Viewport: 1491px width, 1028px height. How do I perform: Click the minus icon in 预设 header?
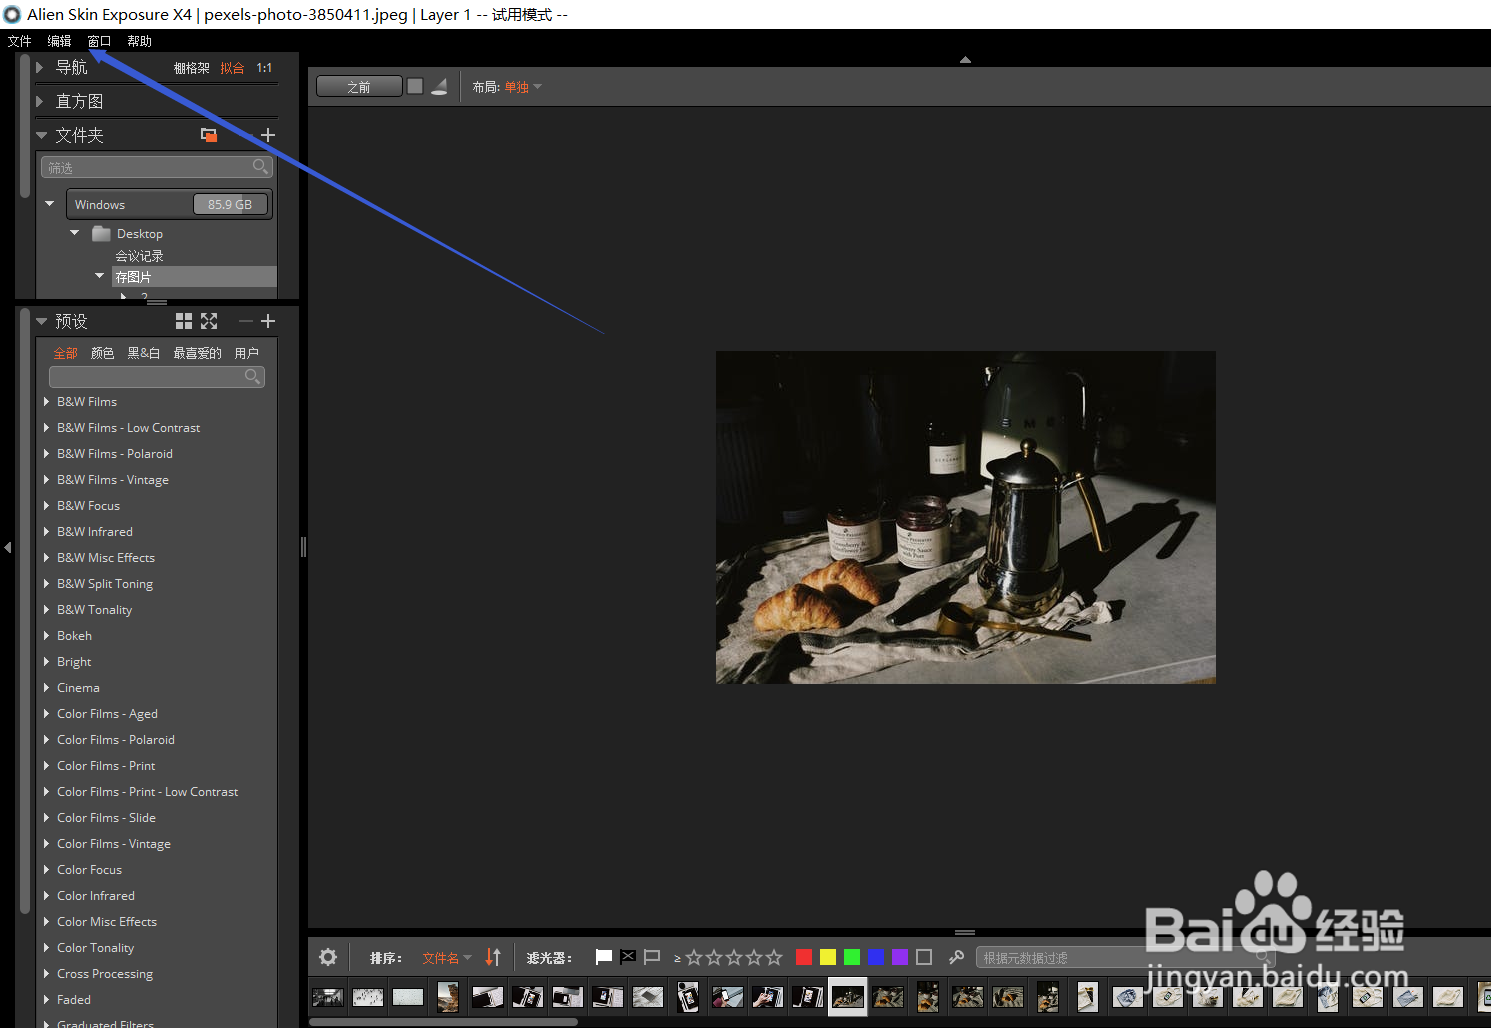coord(245,321)
